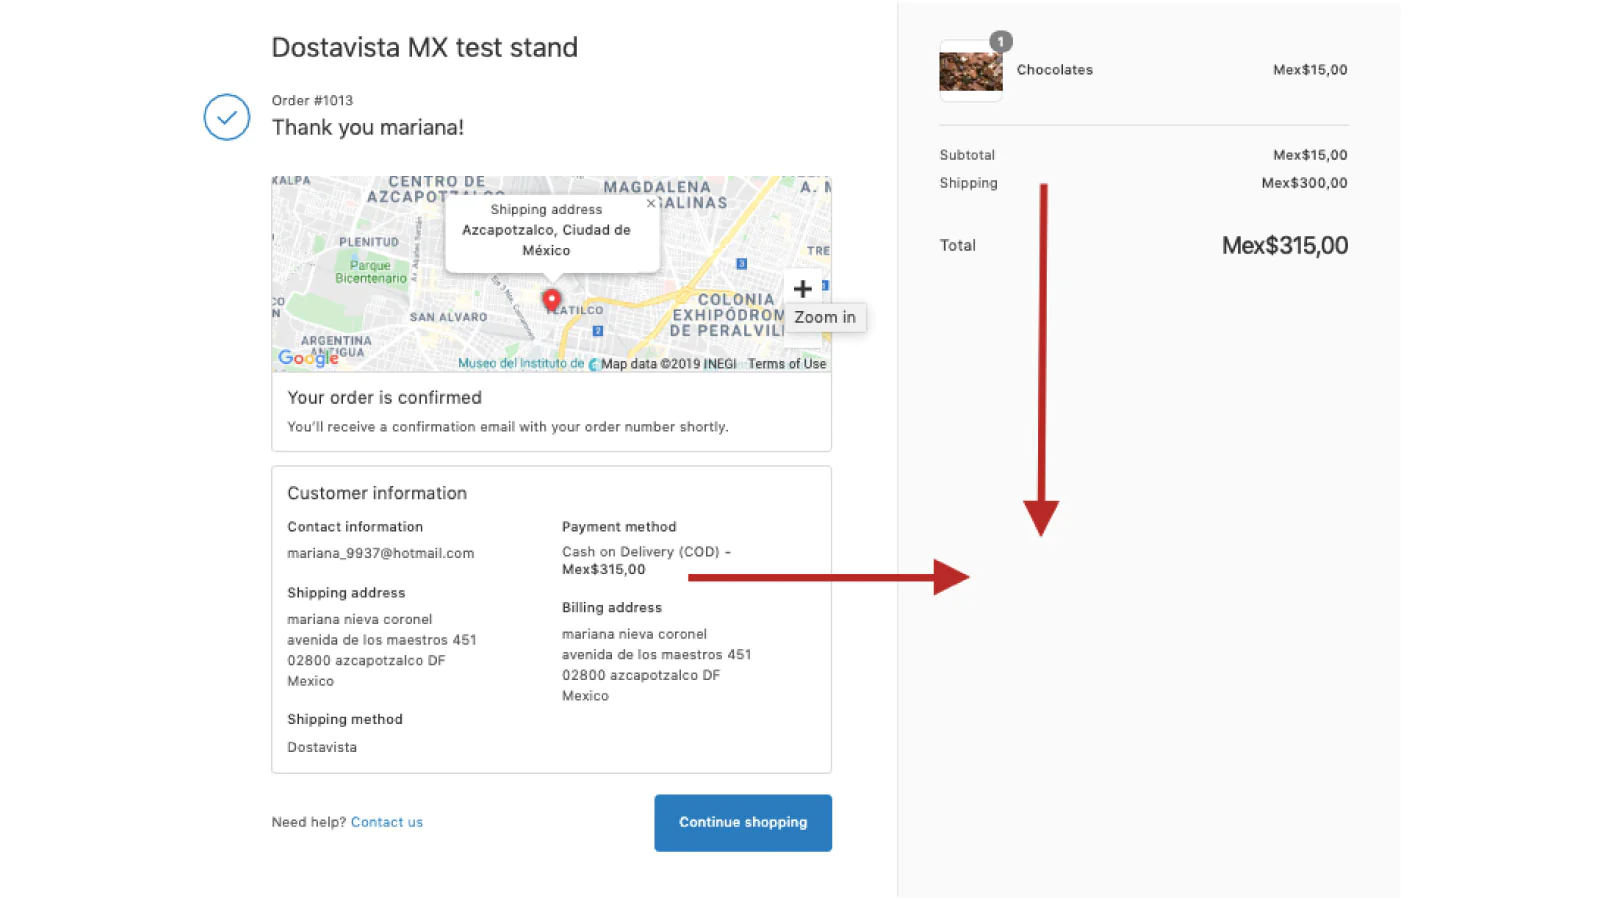Click the Customer information heading

[x=377, y=493]
